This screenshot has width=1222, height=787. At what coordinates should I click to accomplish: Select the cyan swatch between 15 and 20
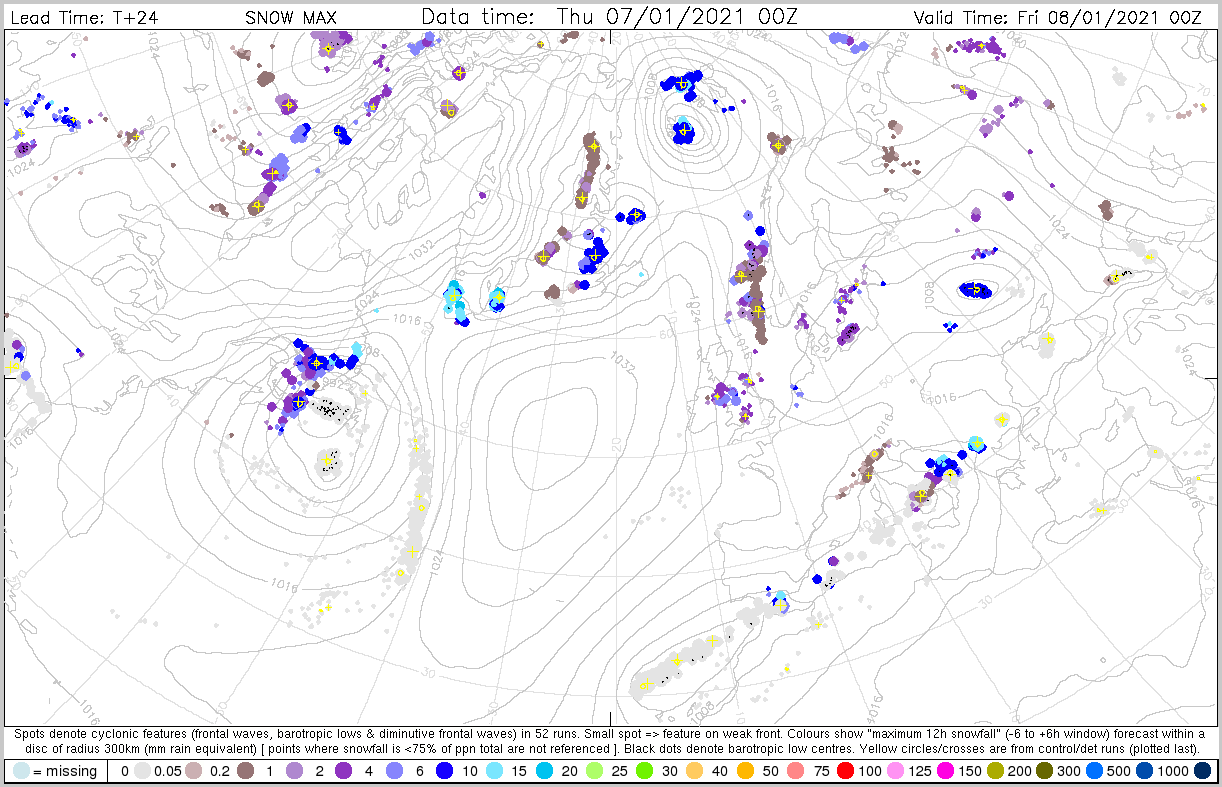tap(544, 770)
